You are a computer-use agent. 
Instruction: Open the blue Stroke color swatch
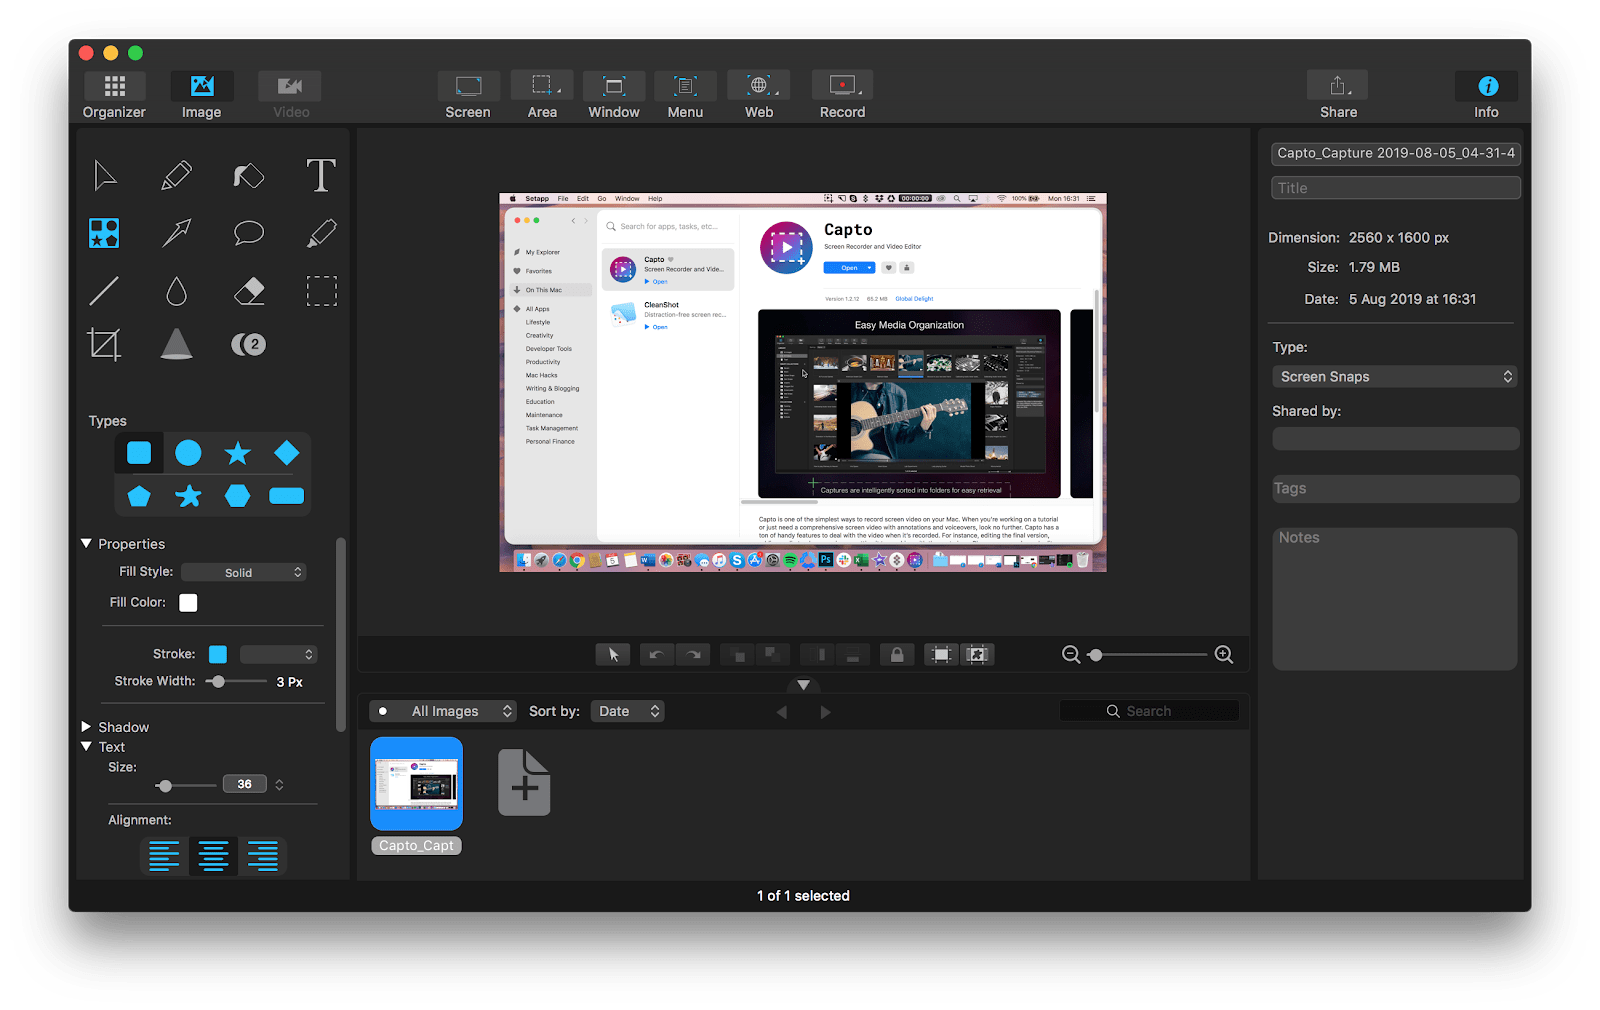click(218, 654)
